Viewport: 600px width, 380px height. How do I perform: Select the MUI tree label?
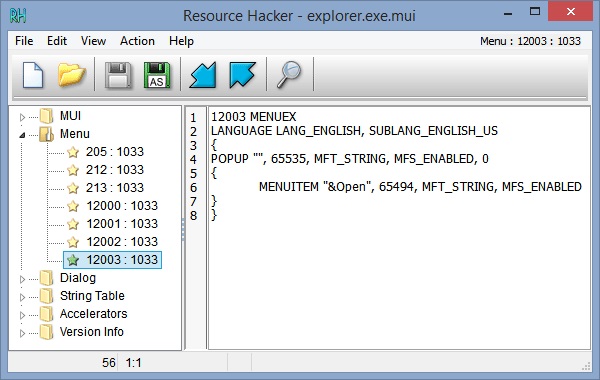70,116
